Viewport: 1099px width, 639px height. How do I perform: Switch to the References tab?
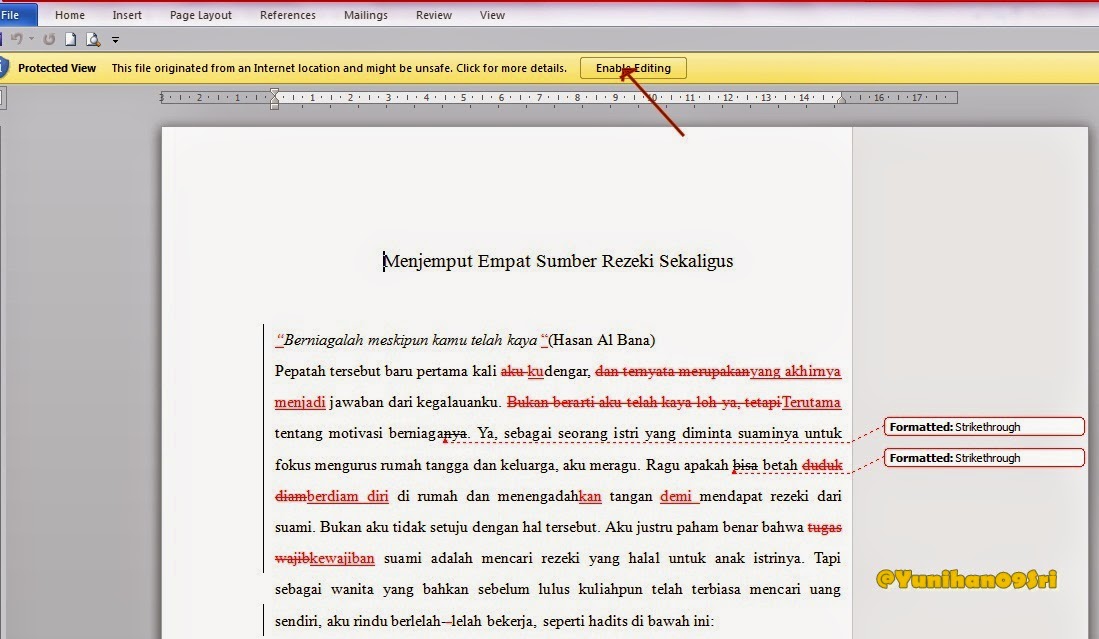pos(287,14)
